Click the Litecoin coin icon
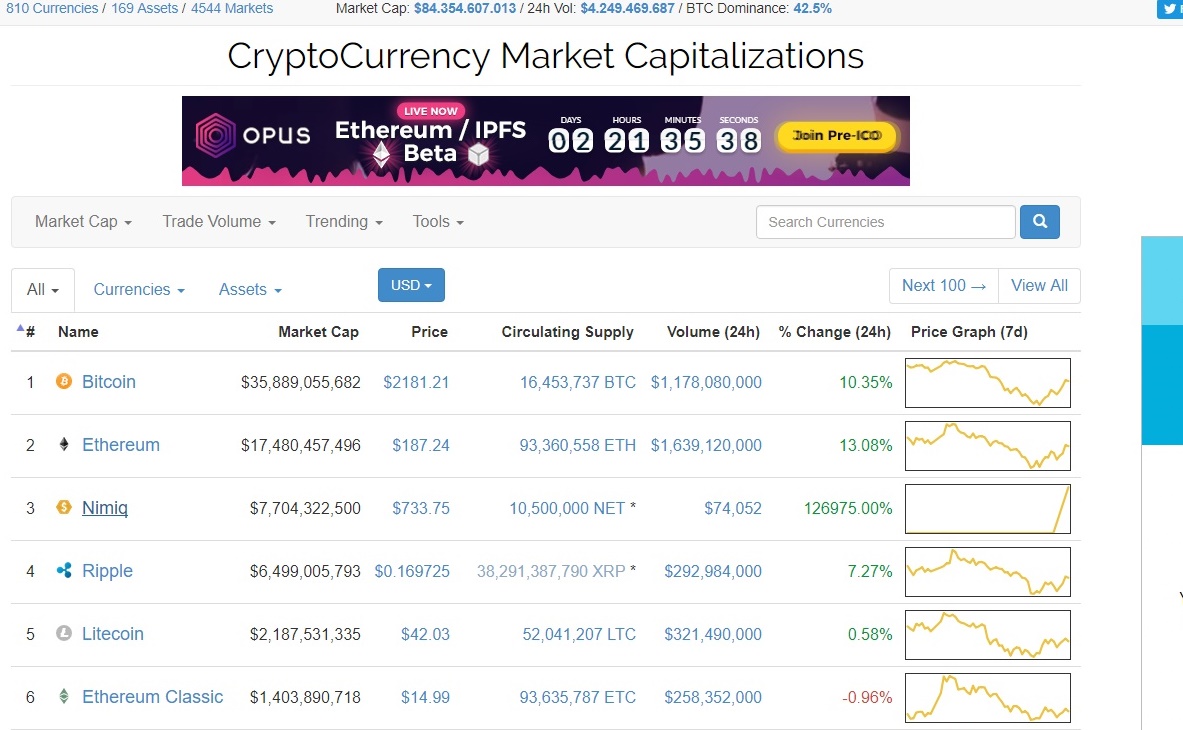The width and height of the screenshot is (1183, 730). [63, 634]
